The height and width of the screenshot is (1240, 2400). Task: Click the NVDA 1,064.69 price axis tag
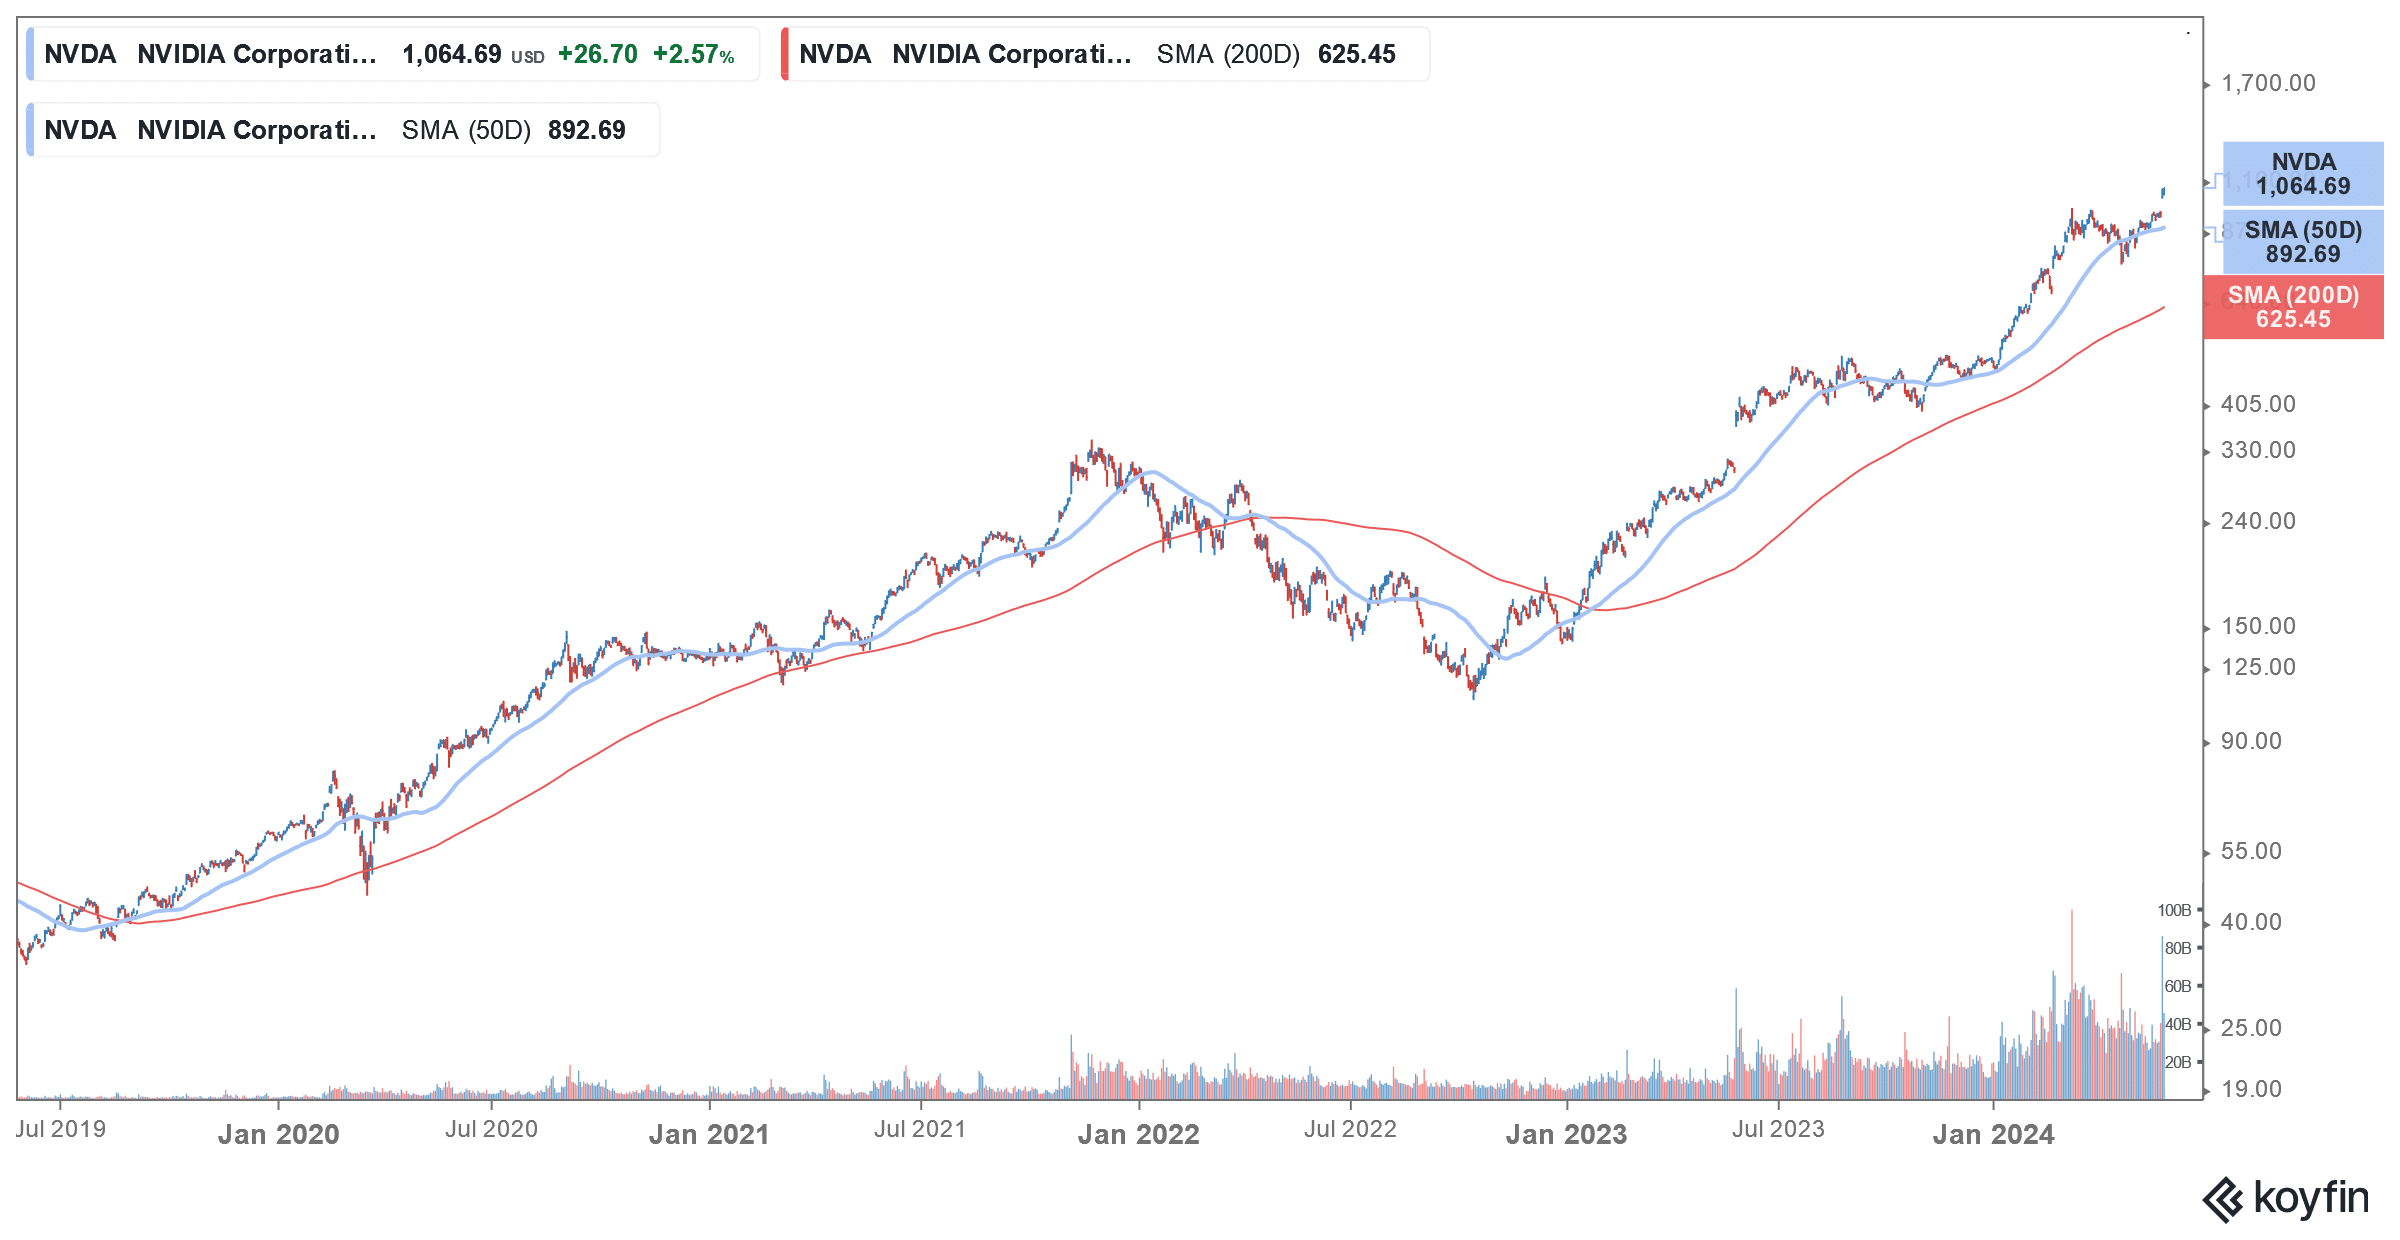2303,174
